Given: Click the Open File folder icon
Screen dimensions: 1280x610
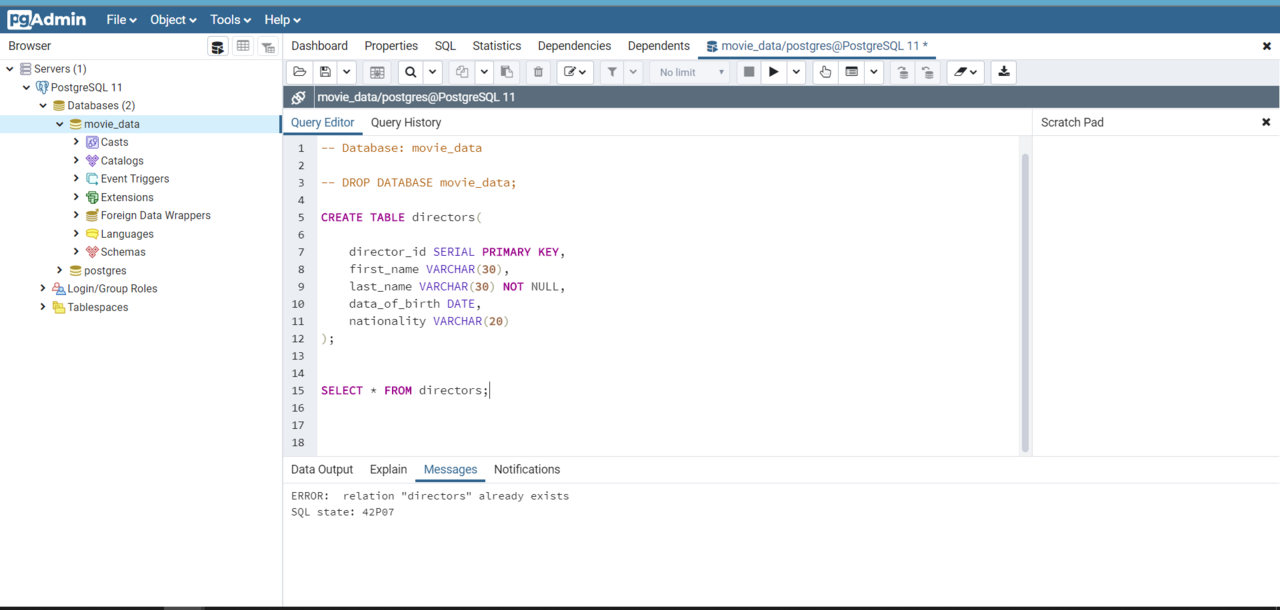Looking at the screenshot, I should click(299, 72).
